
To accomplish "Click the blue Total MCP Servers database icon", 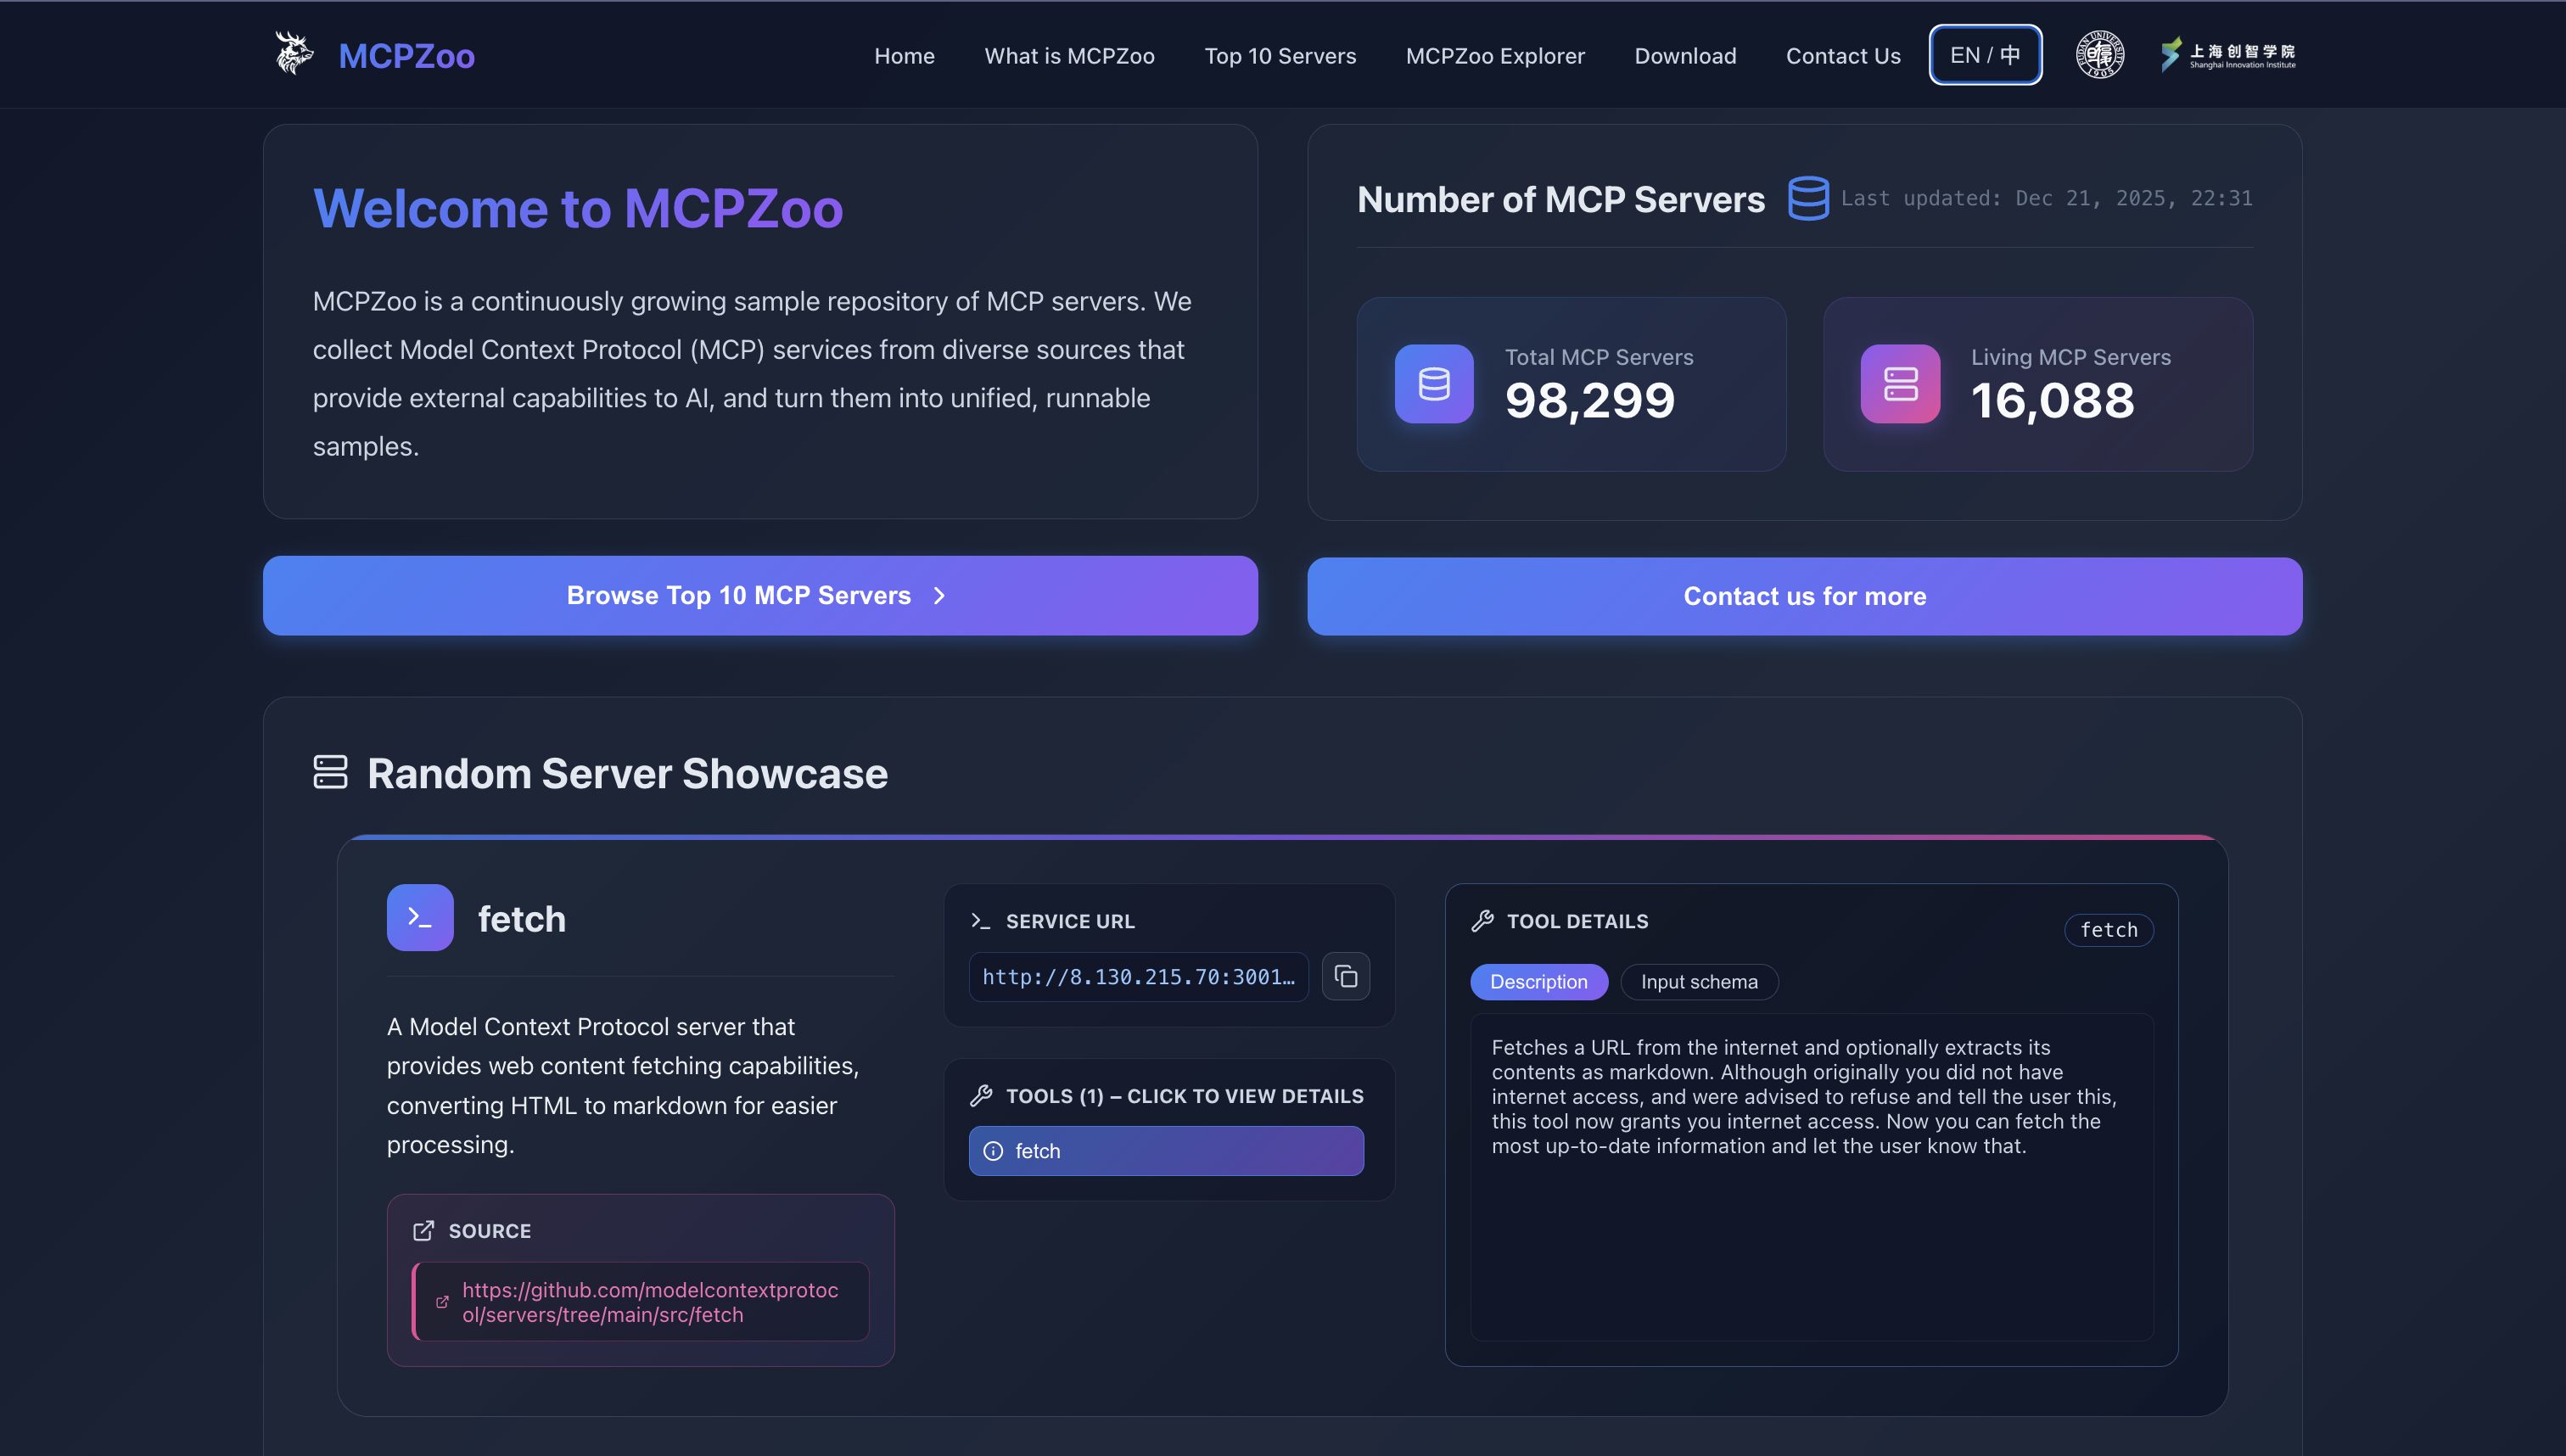I will pyautogui.click(x=1433, y=384).
